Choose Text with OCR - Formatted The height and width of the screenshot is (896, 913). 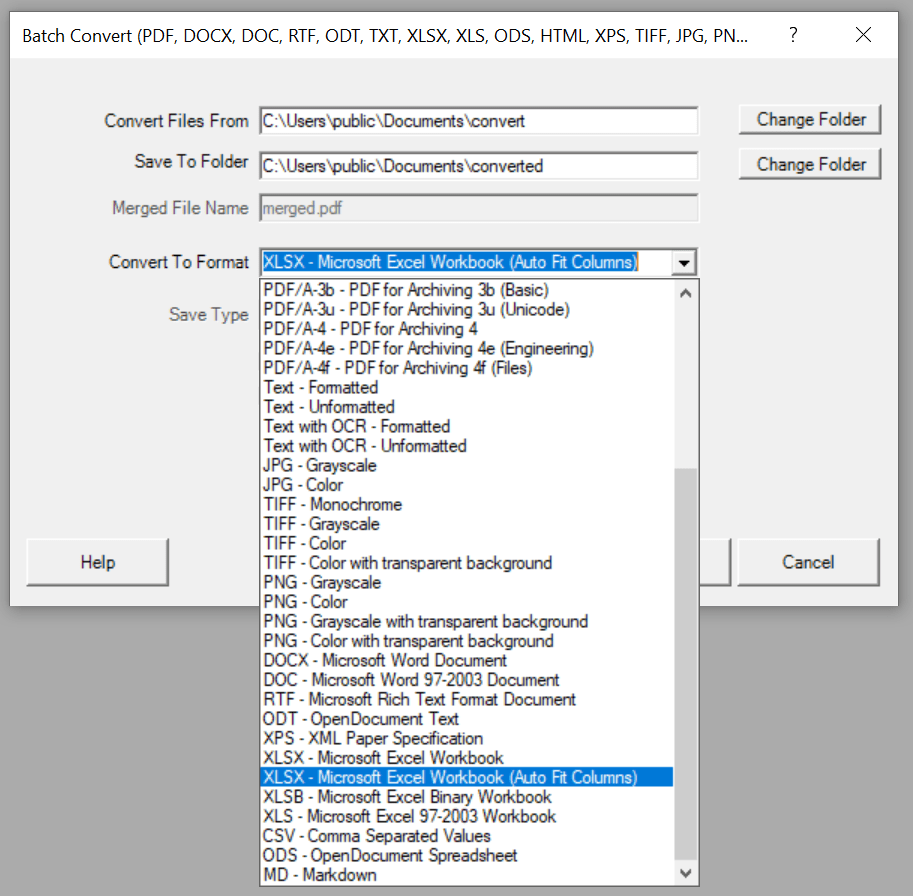(466, 426)
